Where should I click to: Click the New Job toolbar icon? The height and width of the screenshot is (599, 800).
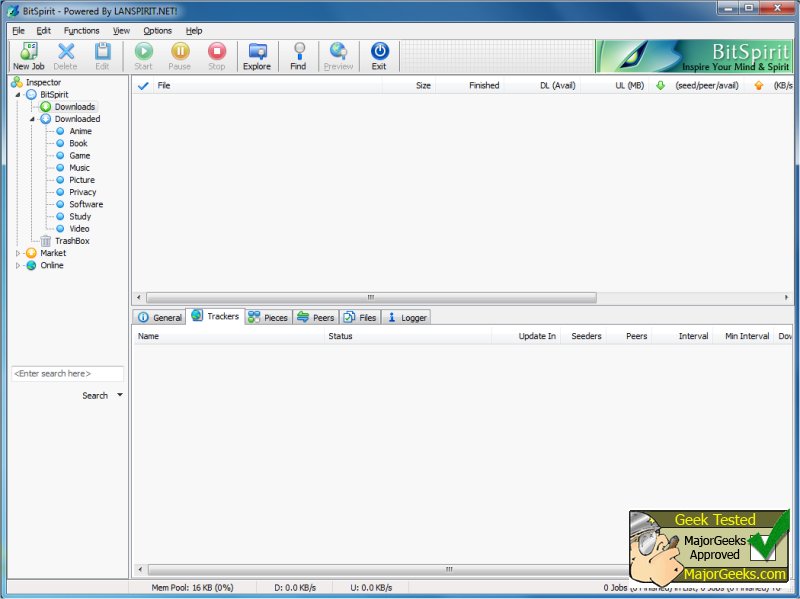pyautogui.click(x=29, y=56)
